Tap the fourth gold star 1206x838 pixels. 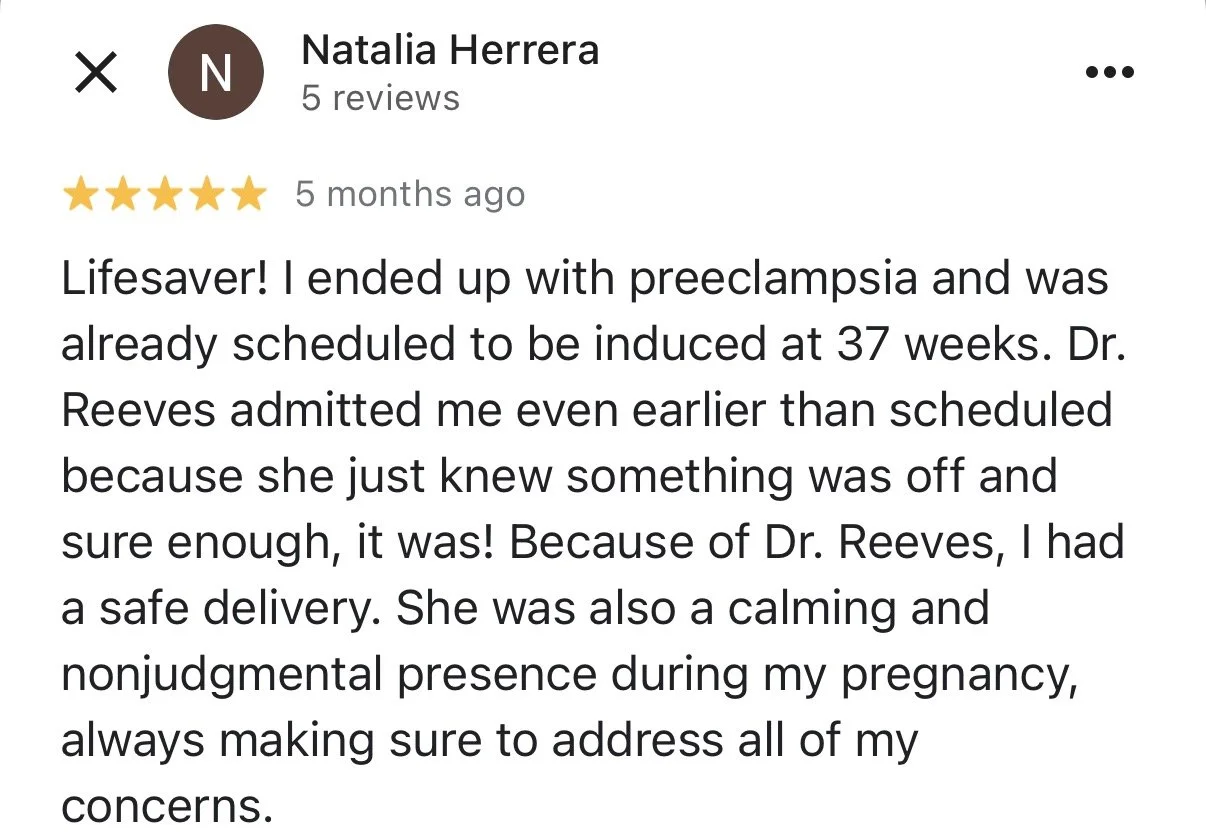(x=206, y=195)
